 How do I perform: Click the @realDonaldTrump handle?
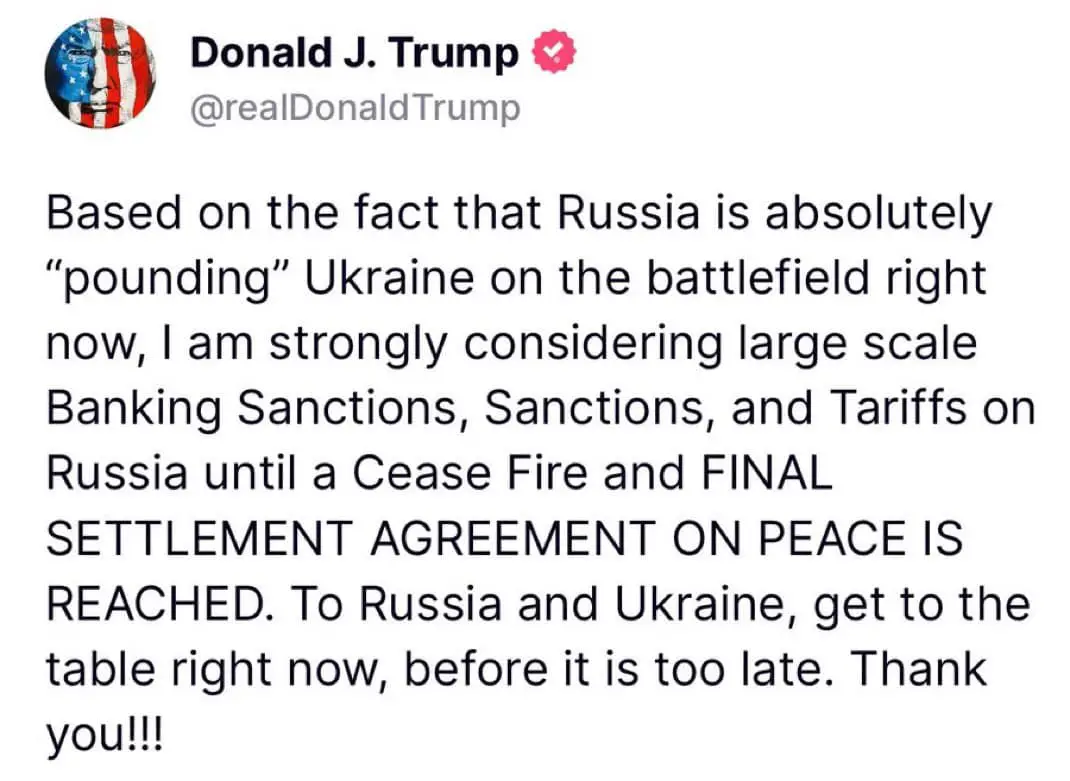click(355, 109)
